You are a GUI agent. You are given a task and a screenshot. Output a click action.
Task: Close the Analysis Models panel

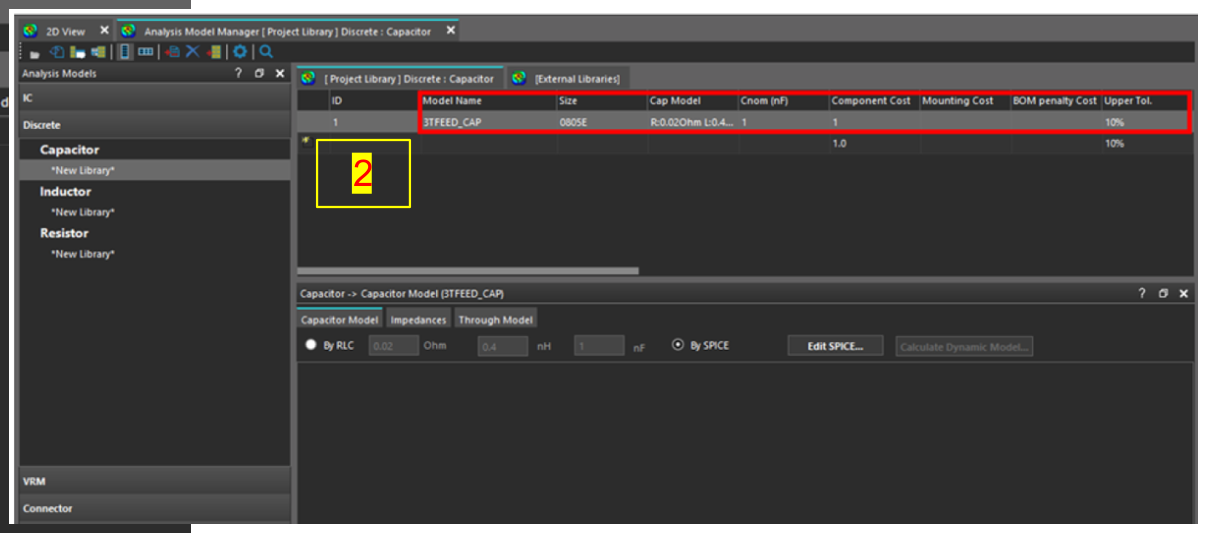pyautogui.click(x=278, y=73)
